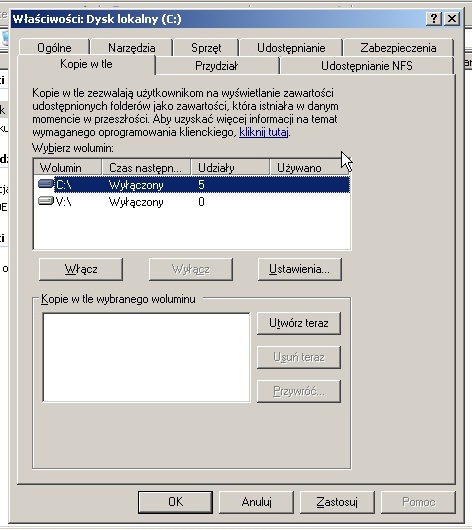The width and height of the screenshot is (472, 530).
Task: Open Ustawienia... settings button
Action: coord(300,269)
